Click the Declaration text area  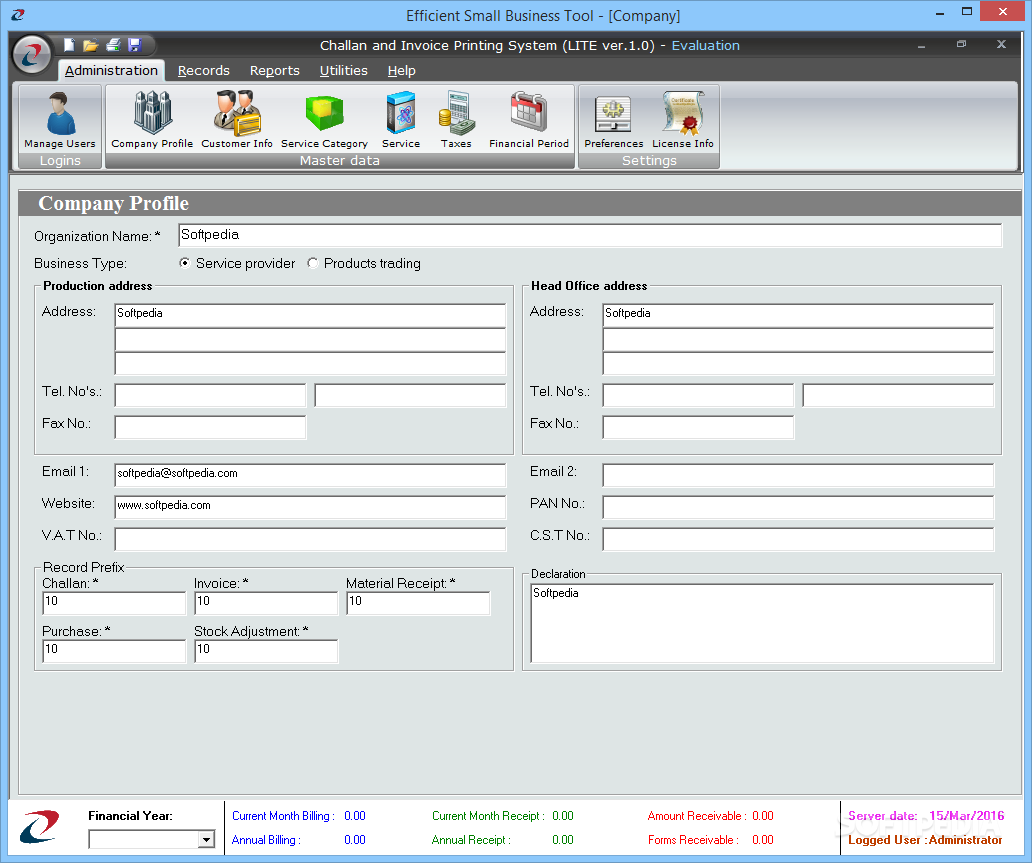coord(762,623)
